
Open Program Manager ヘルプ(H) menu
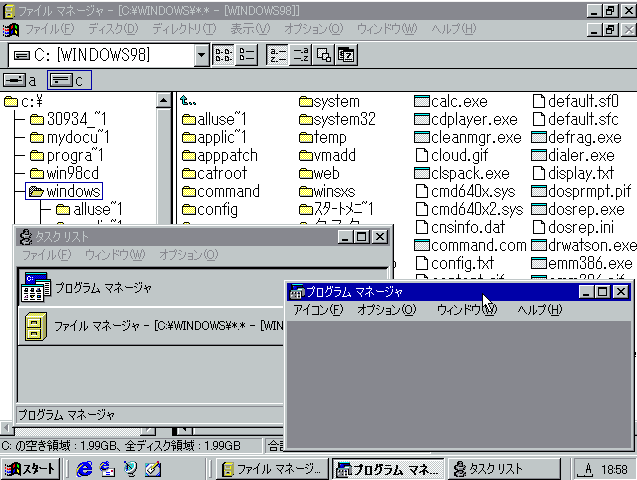(540, 310)
